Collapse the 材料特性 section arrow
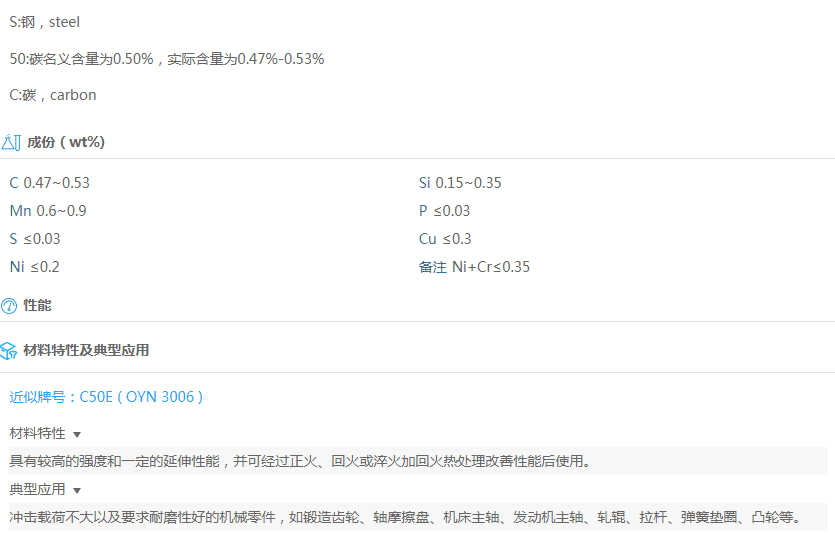835x537 pixels. [x=77, y=434]
